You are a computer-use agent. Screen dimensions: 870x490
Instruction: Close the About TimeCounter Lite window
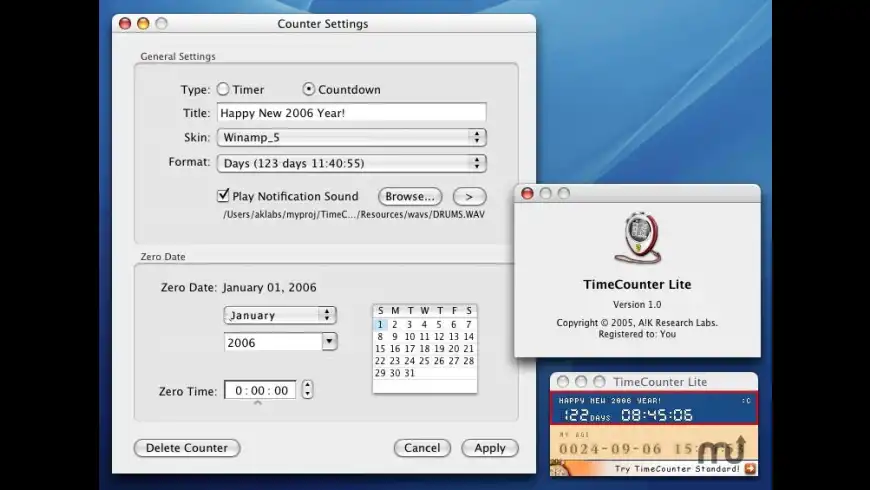coord(527,193)
